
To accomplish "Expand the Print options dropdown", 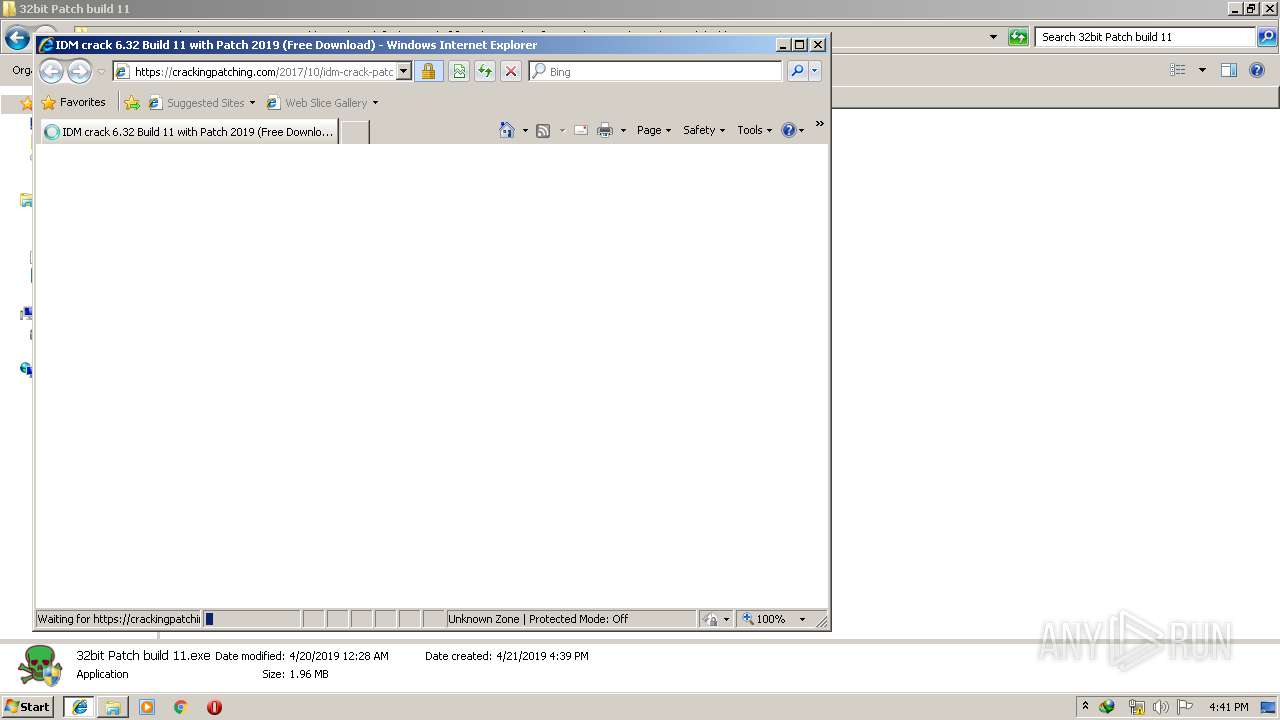I will [623, 130].
